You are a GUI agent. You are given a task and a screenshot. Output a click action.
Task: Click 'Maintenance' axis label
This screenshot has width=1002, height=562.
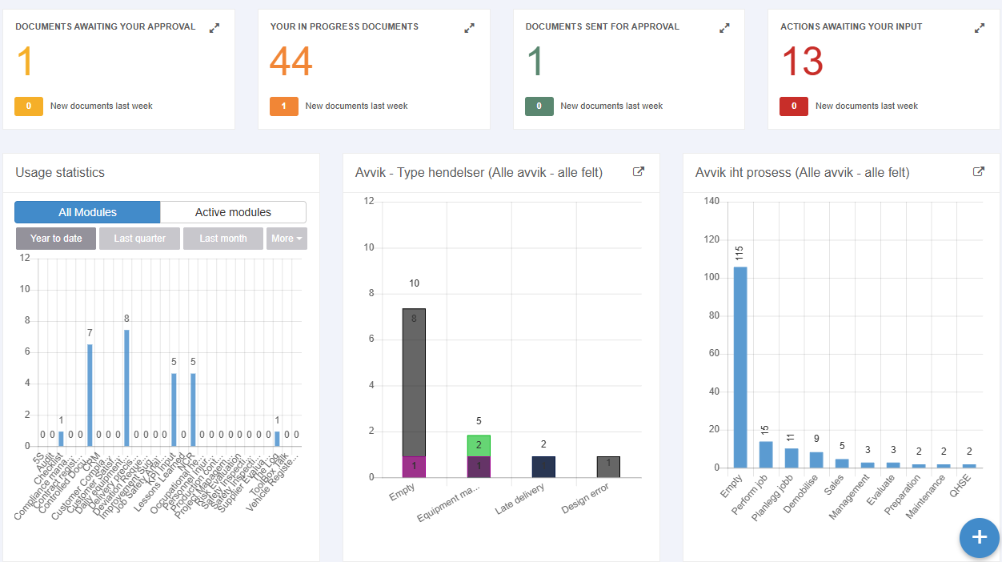925,496
